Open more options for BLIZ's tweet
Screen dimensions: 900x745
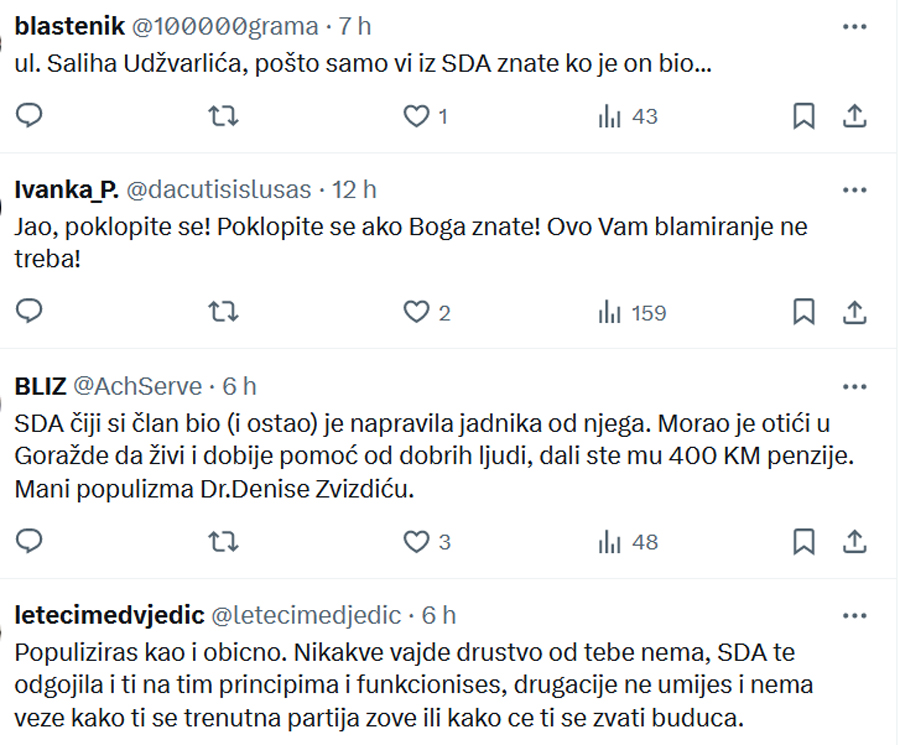point(854,387)
